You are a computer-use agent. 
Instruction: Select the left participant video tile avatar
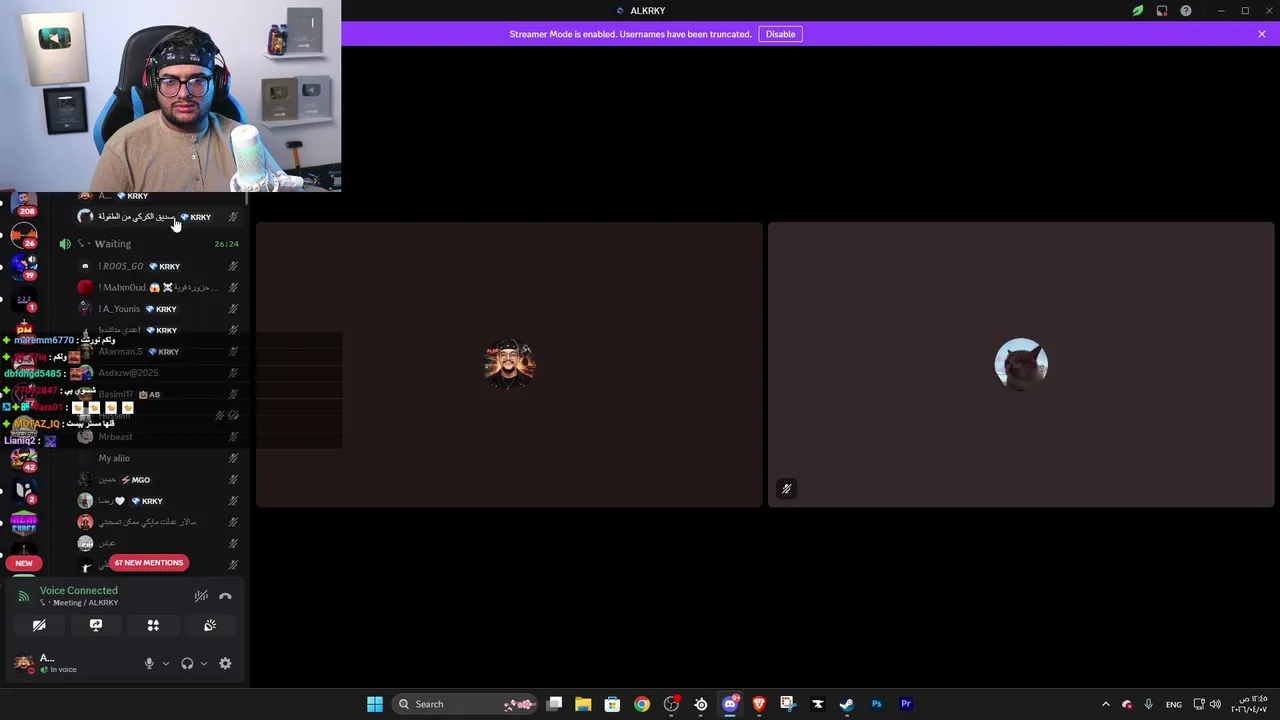(509, 364)
